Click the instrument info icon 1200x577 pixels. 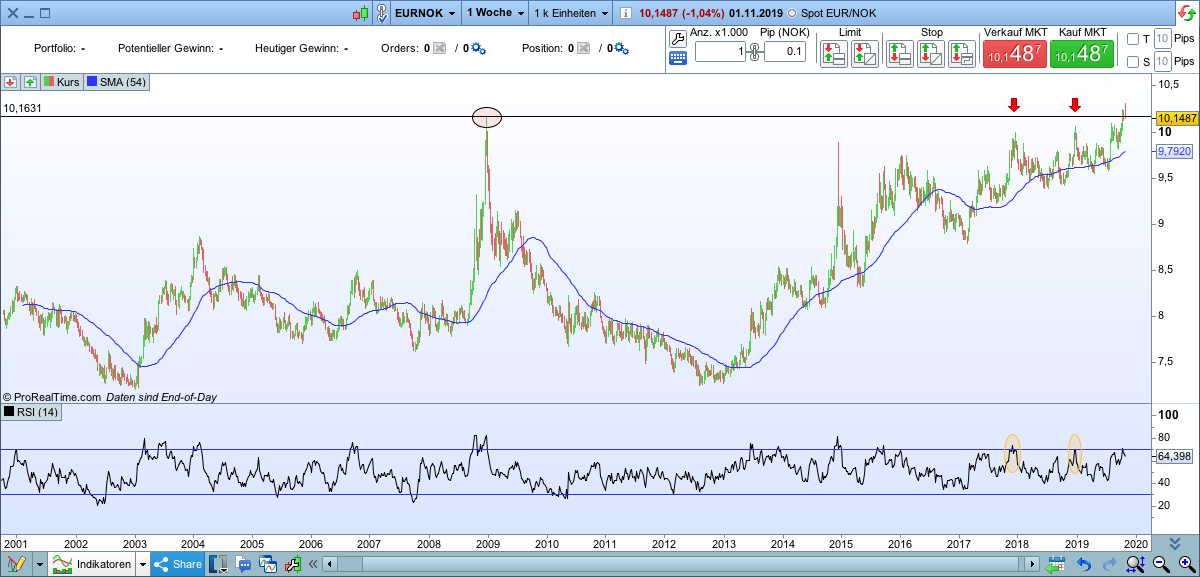coord(625,14)
